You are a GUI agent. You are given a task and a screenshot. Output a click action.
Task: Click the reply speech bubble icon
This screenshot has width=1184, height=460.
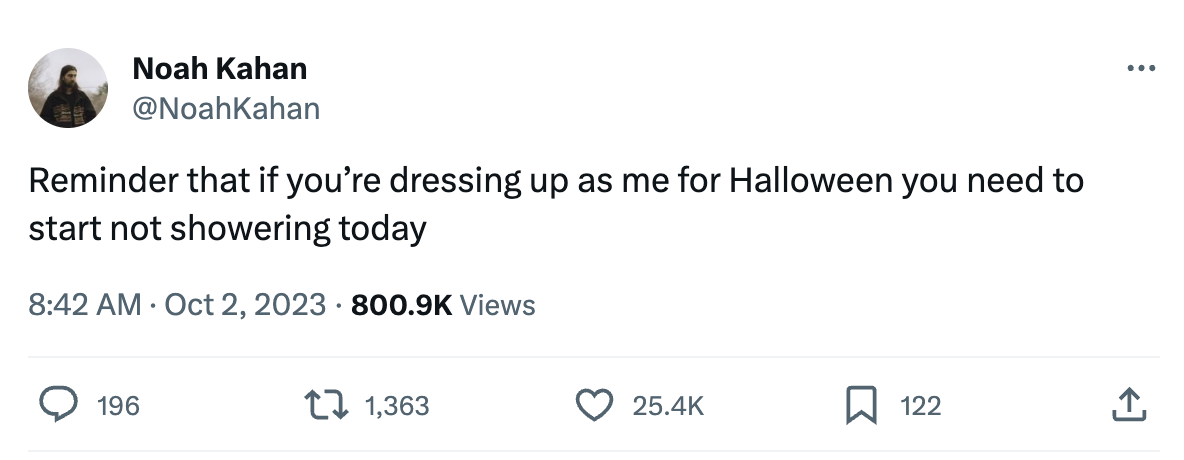click(58, 405)
